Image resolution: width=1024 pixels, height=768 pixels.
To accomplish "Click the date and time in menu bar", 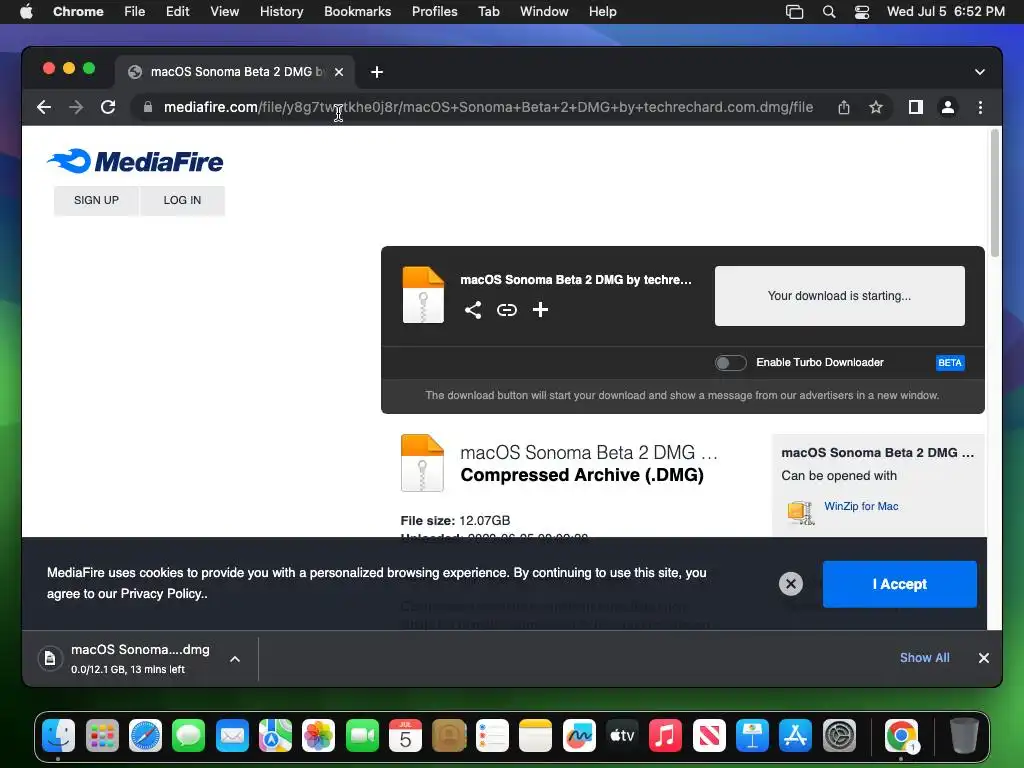I will 945,12.
